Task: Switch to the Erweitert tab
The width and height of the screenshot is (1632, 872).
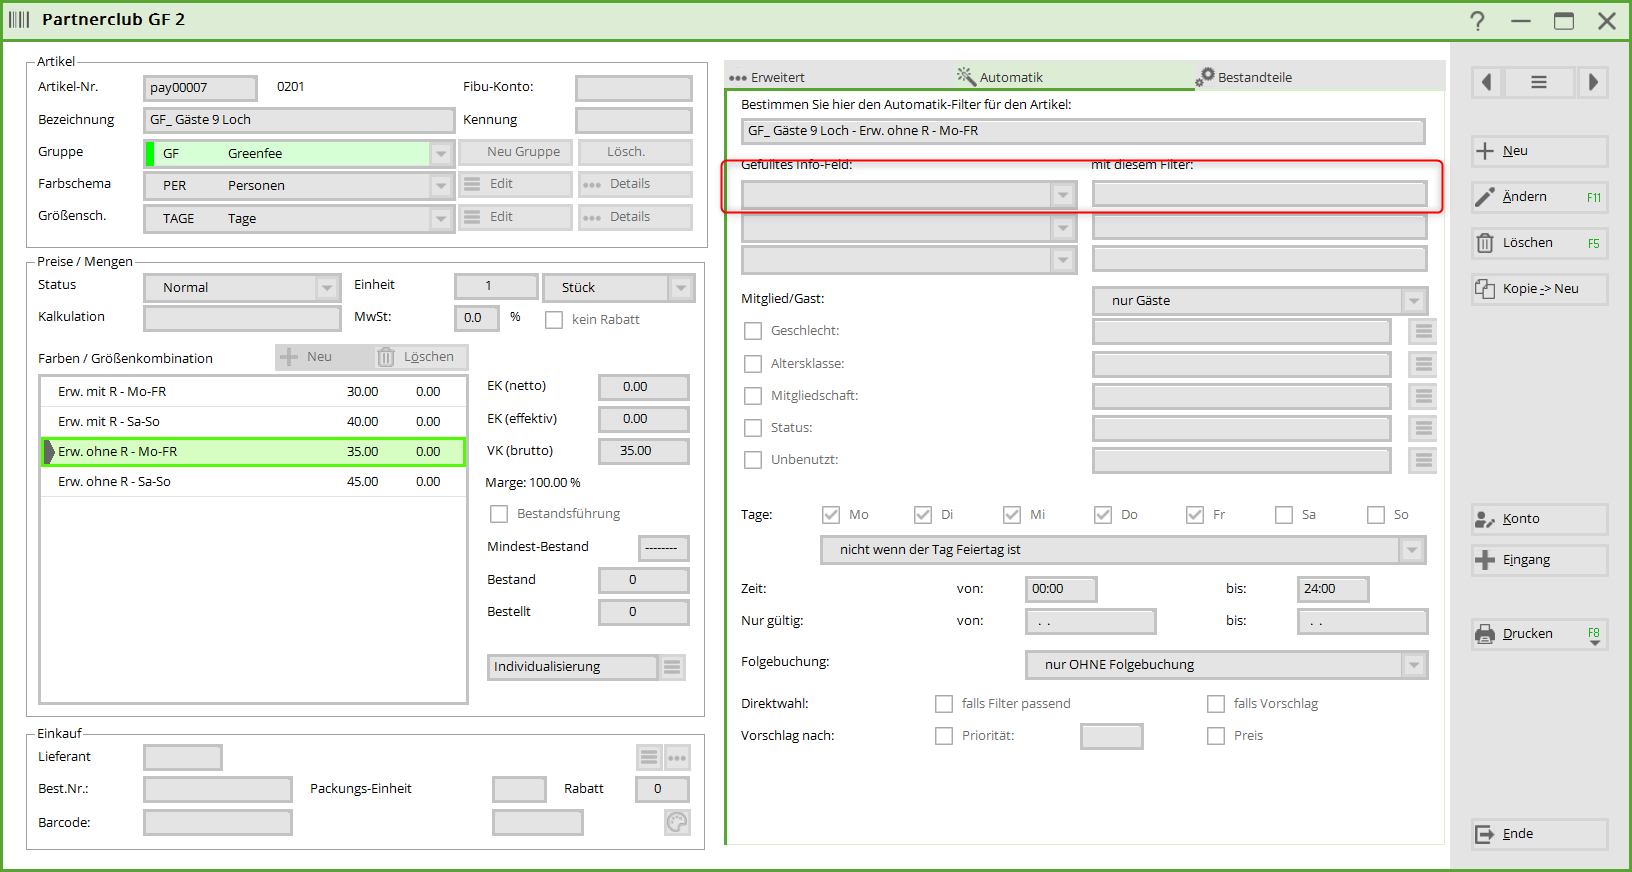Action: [x=768, y=77]
